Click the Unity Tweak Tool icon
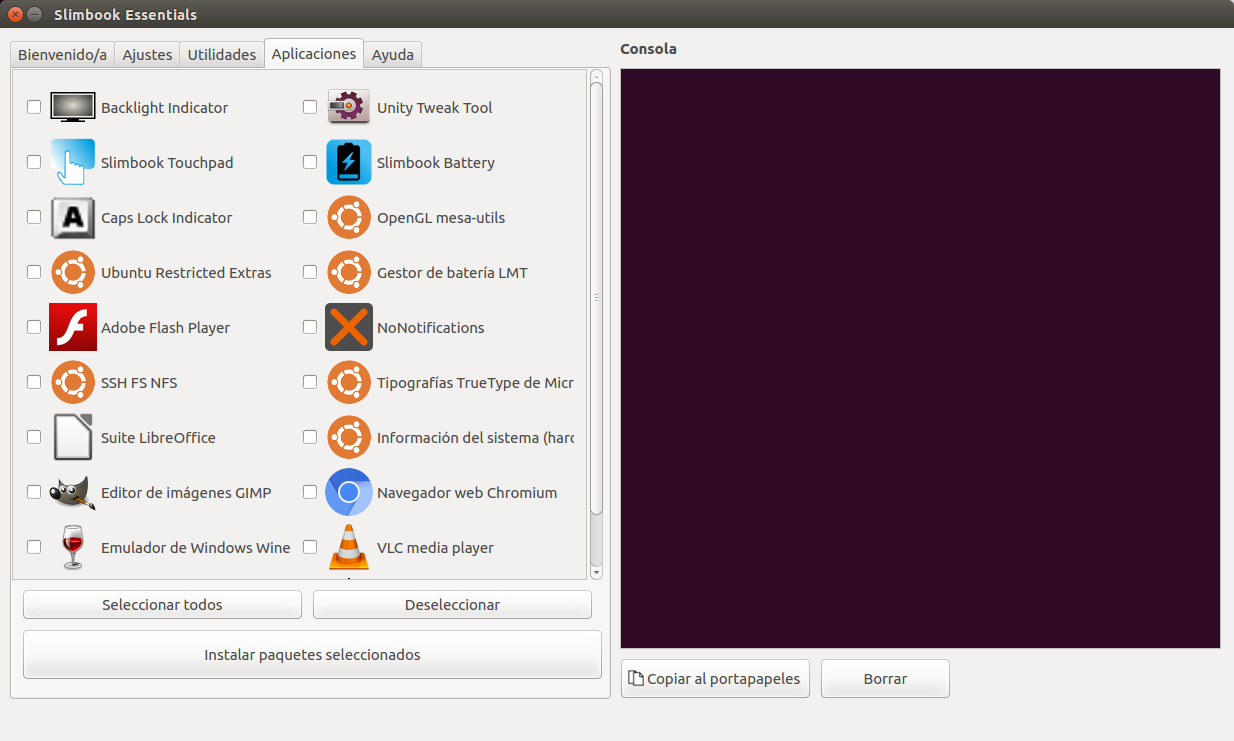Viewport: 1234px width, 741px height. pos(349,107)
